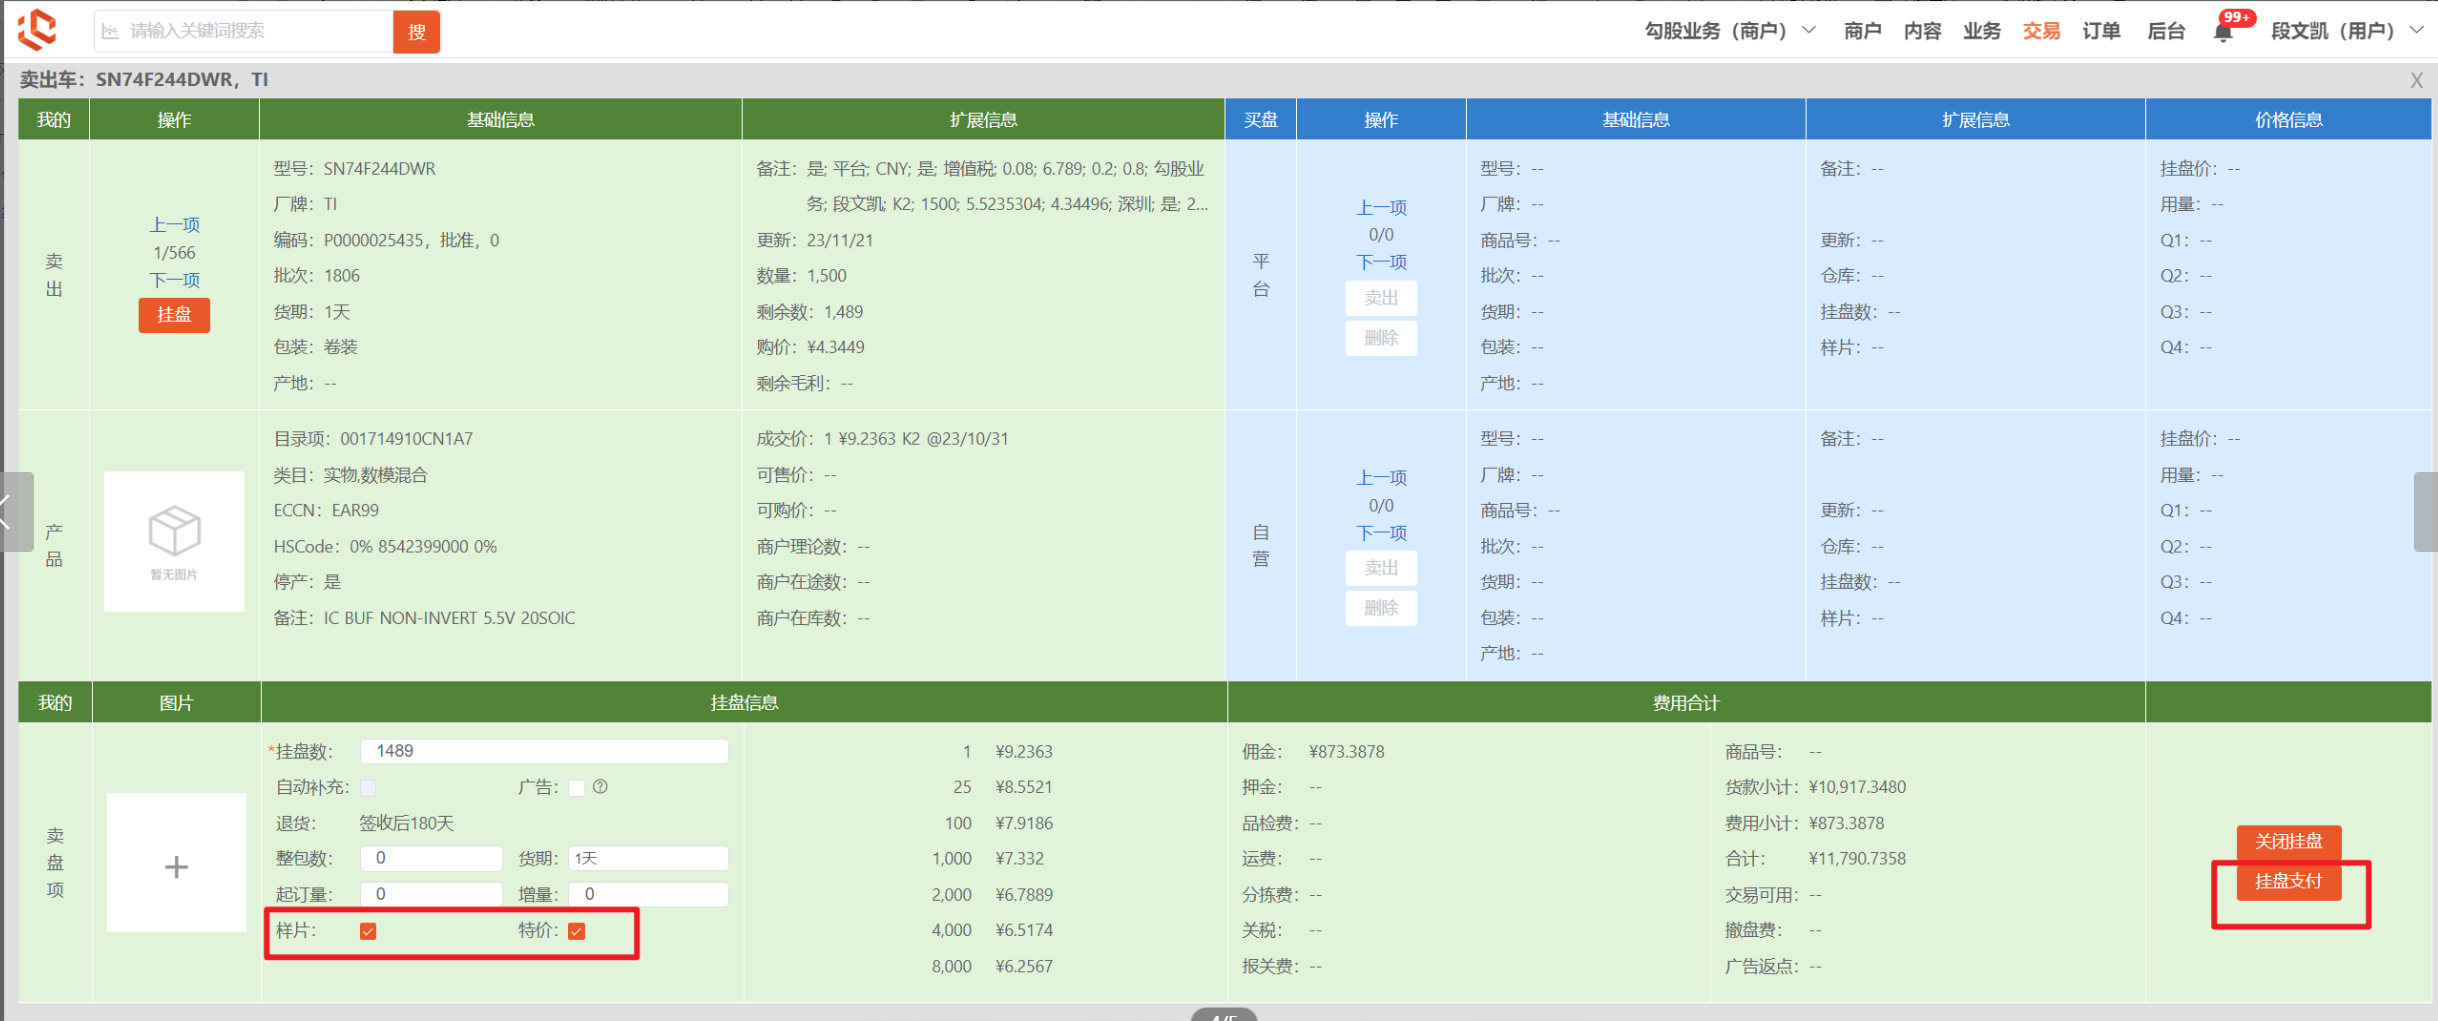2438x1021 pixels.
Task: Click 下一项 in the 自营 row
Action: (x=1381, y=533)
